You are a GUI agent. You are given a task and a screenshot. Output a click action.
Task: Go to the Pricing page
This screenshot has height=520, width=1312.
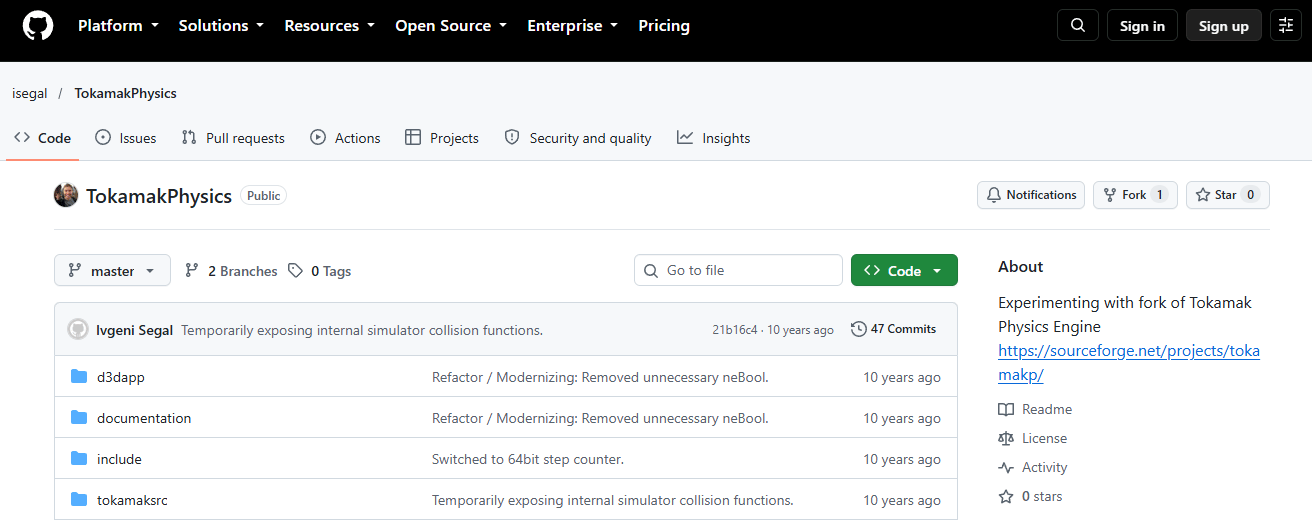coord(664,26)
